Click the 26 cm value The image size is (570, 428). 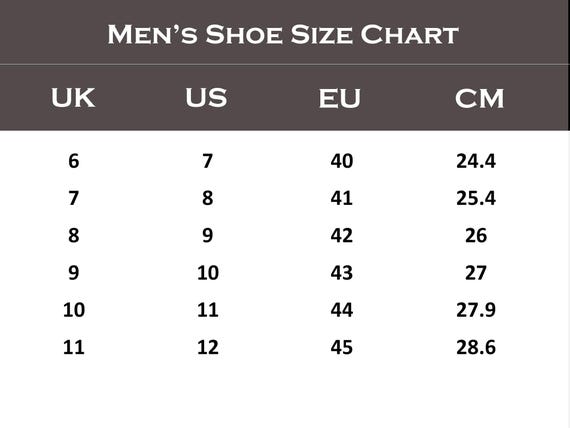point(476,235)
